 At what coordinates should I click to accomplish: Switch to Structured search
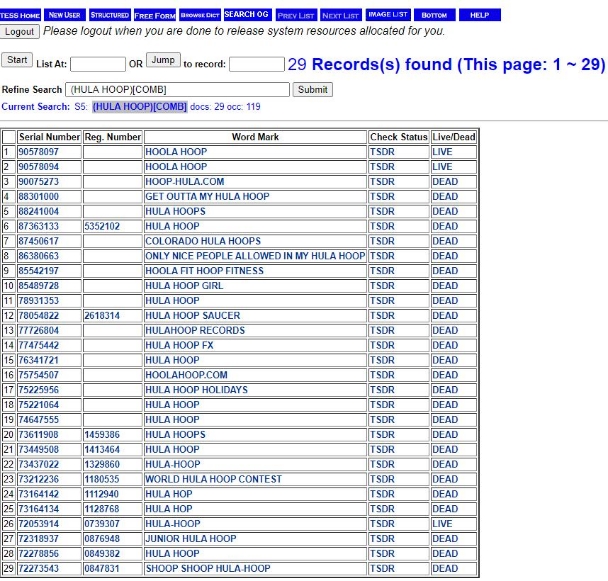109,15
